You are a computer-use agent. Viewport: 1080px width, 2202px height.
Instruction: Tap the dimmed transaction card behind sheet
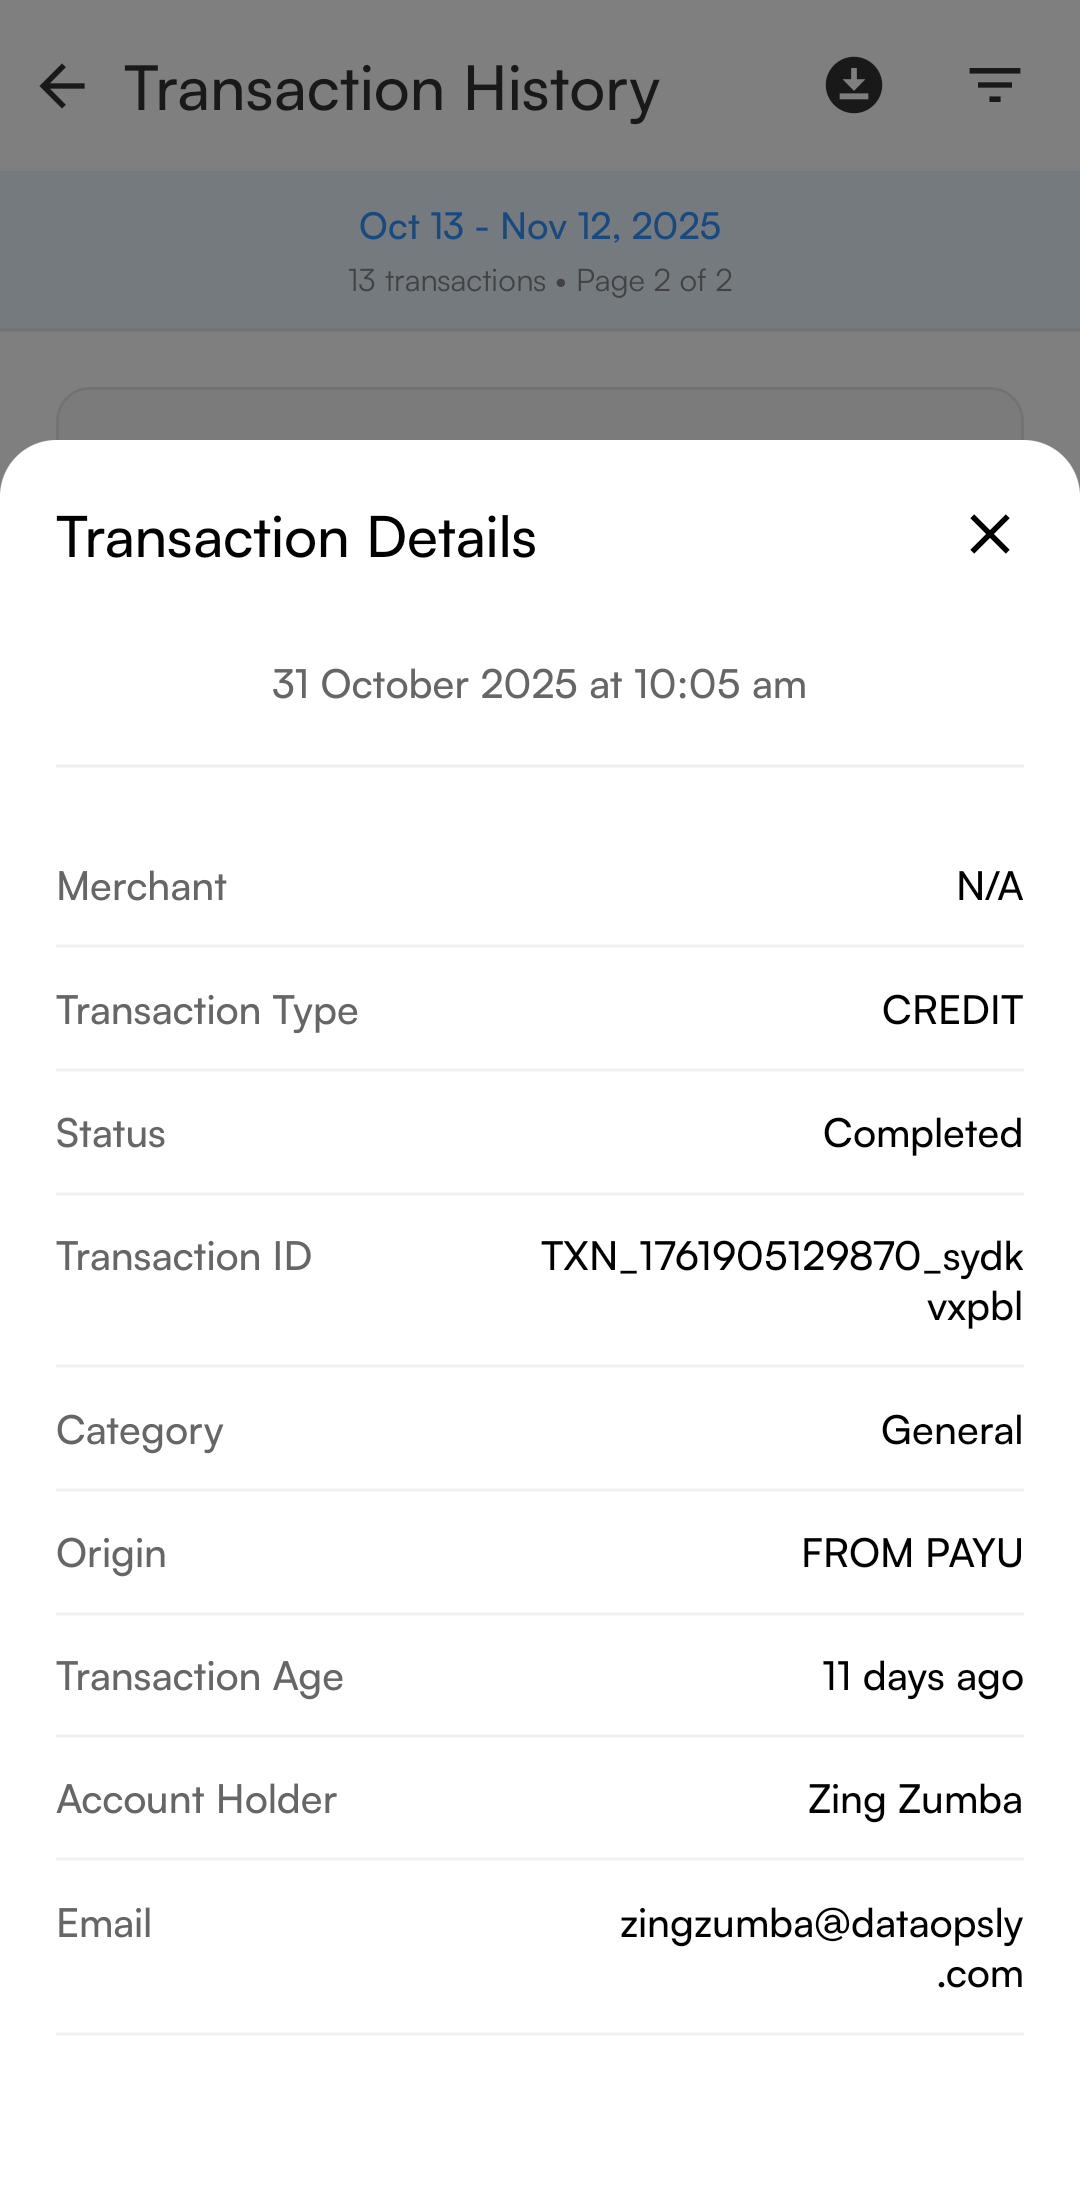point(540,414)
